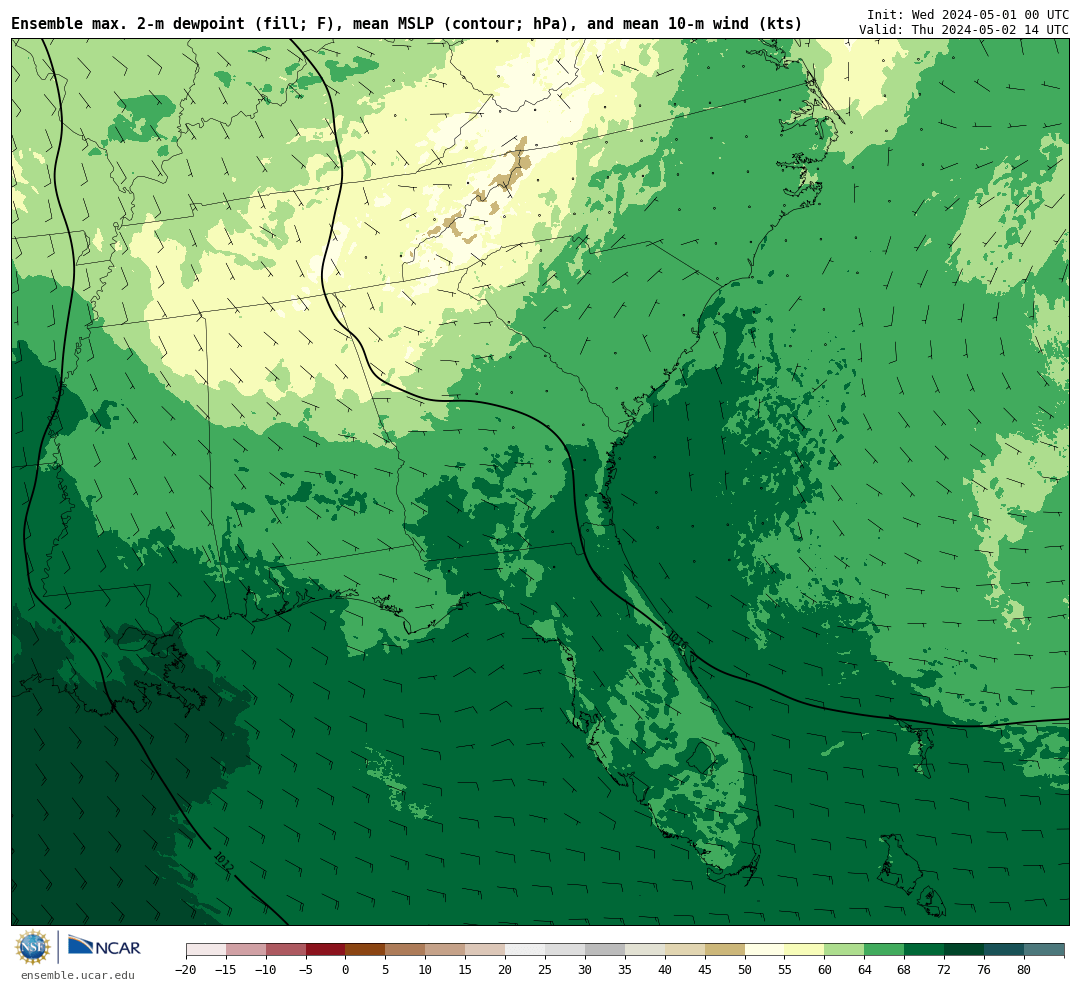Click the color bar swatch between -5 and 0
The image size is (1080, 988).
click(326, 949)
